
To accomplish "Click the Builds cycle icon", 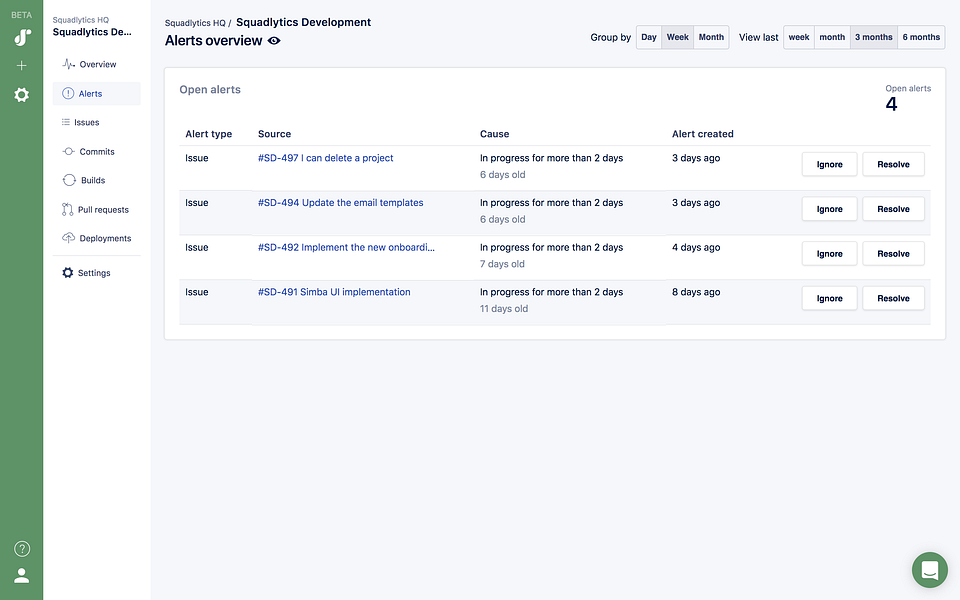I will (69, 180).
